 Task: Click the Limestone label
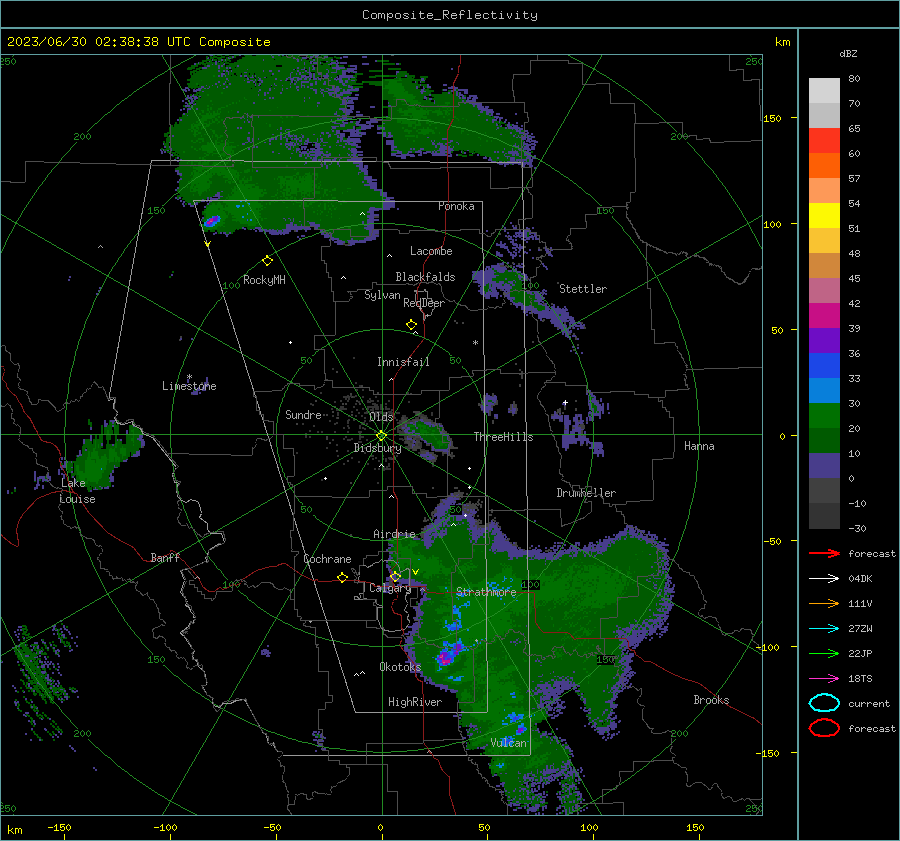[x=189, y=386]
